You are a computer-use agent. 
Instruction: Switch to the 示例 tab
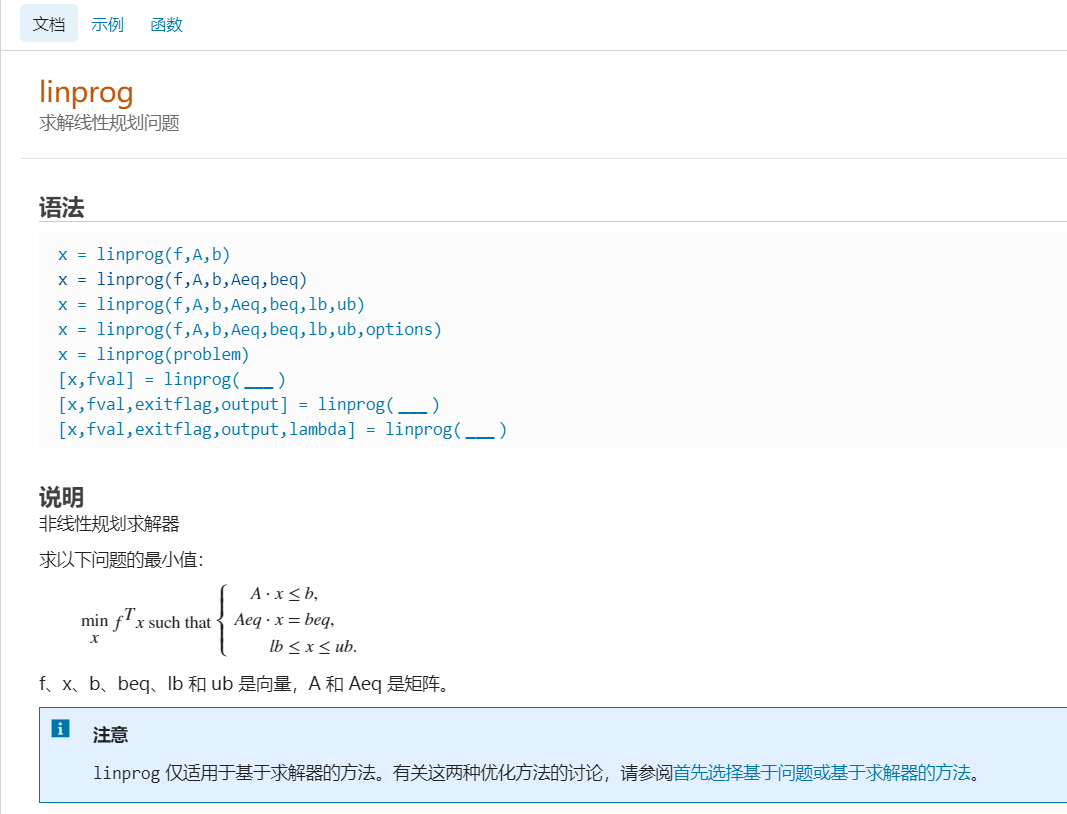pos(107,24)
